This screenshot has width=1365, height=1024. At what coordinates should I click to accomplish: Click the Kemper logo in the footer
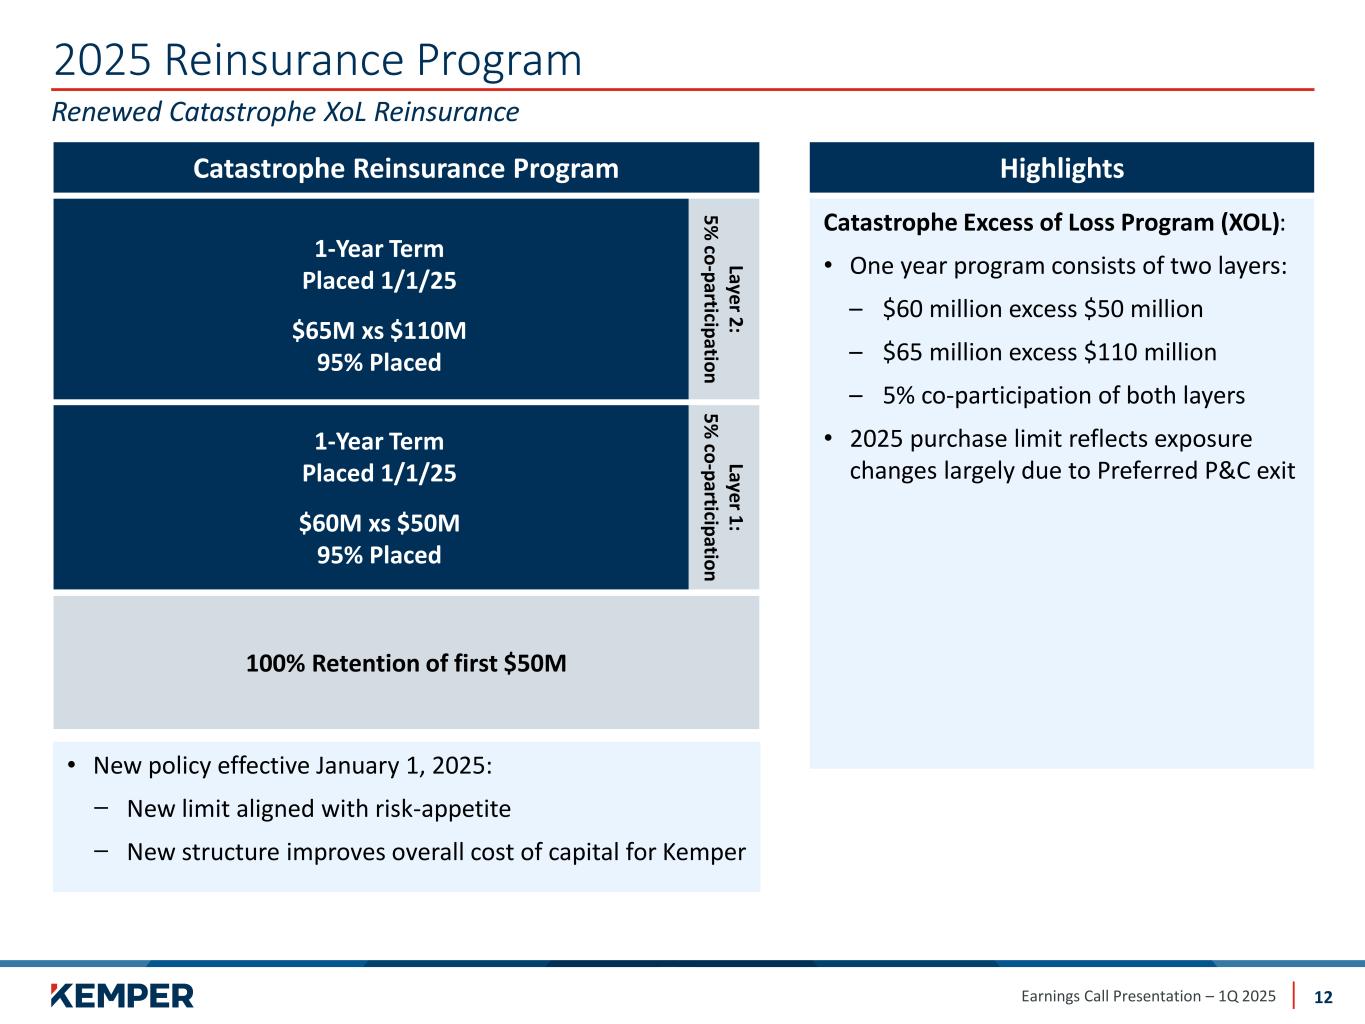122,995
